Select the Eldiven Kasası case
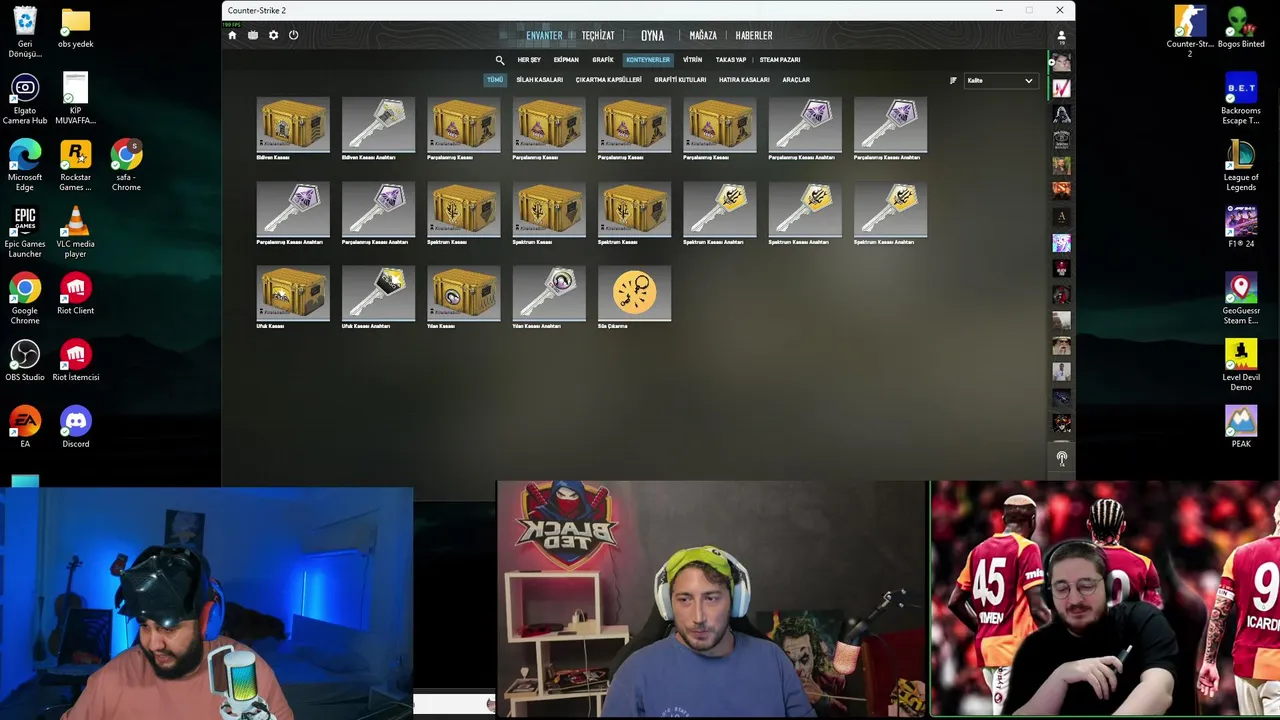 (293, 129)
